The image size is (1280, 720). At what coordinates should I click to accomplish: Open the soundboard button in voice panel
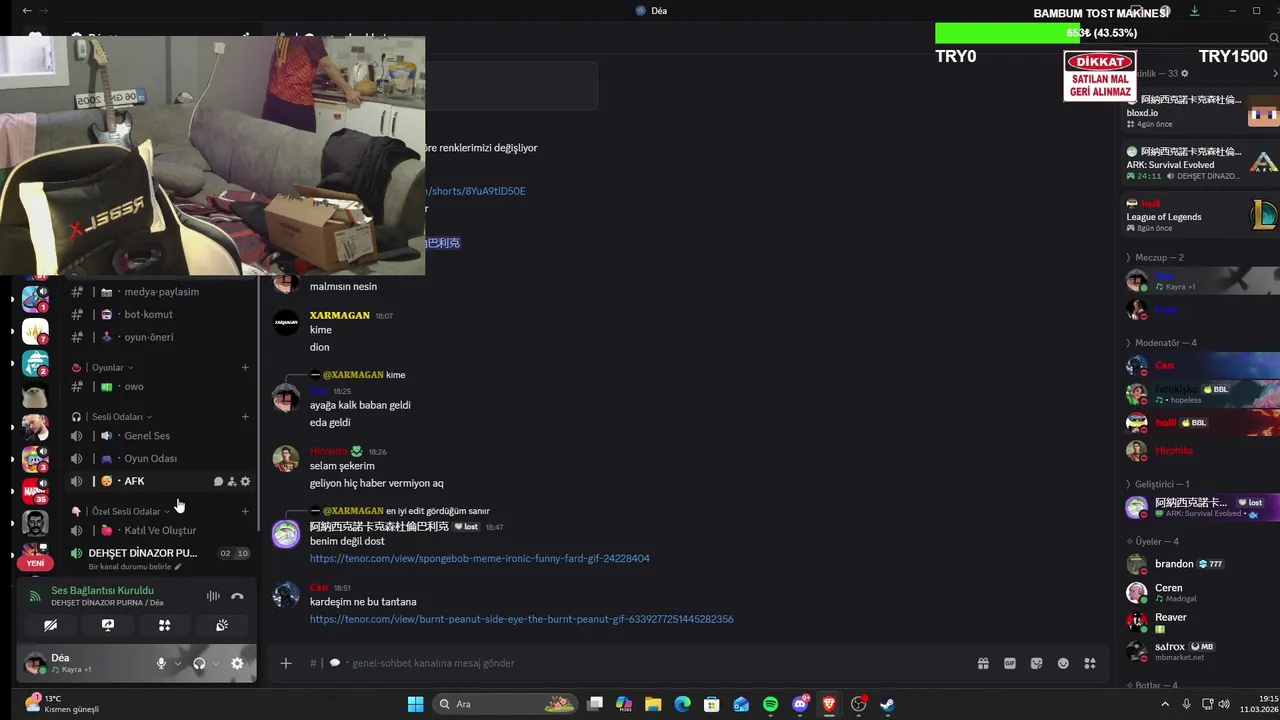point(222,625)
